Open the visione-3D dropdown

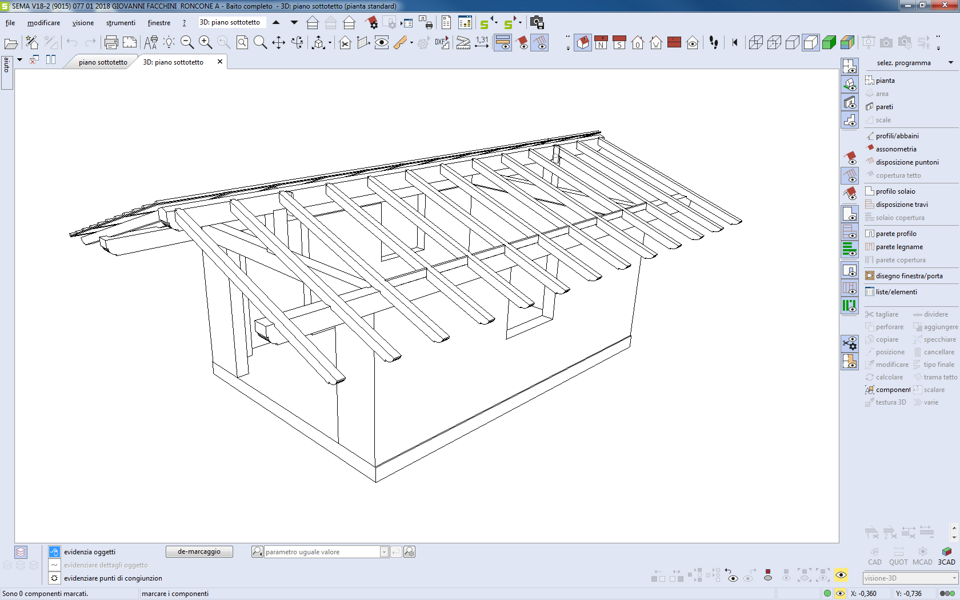click(x=953, y=578)
